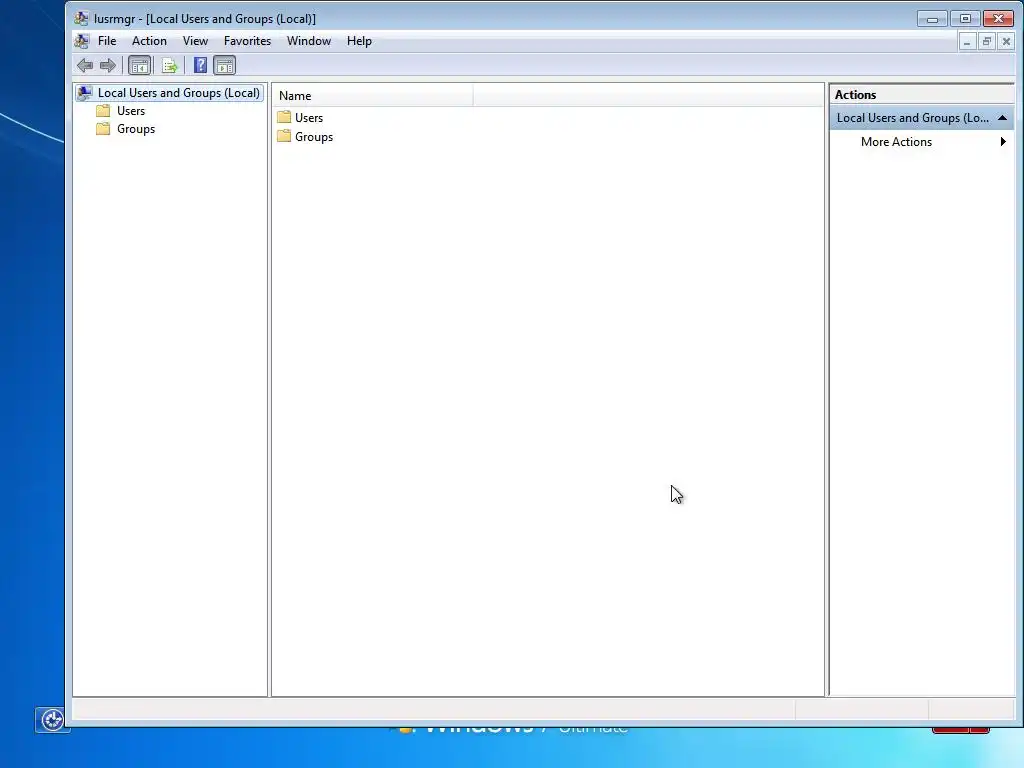This screenshot has height=768, width=1024.
Task: Click the Actions pane header
Action: 921,95
